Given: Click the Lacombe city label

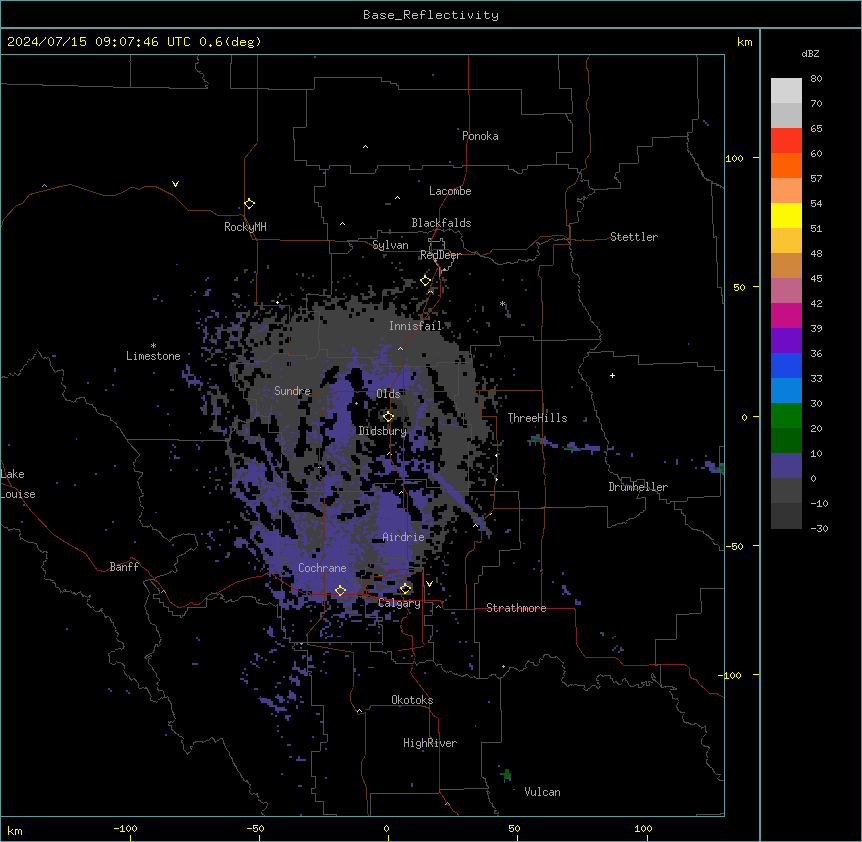Looking at the screenshot, I should [x=450, y=191].
